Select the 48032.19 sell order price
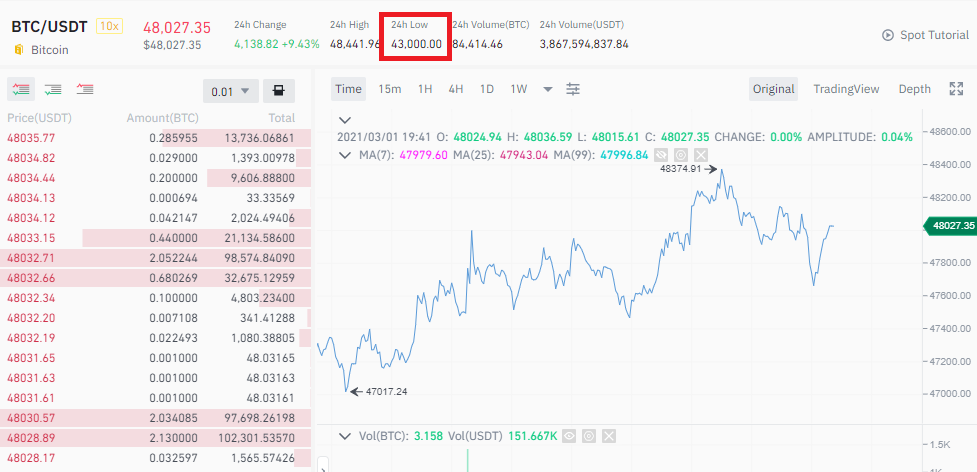The height and width of the screenshot is (472, 977). (x=31, y=338)
